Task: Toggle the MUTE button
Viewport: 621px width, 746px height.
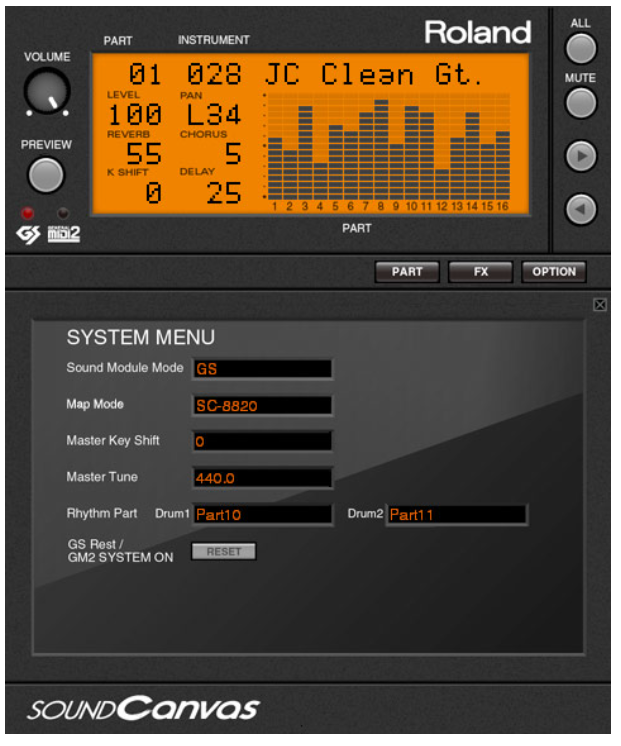Action: (x=581, y=103)
